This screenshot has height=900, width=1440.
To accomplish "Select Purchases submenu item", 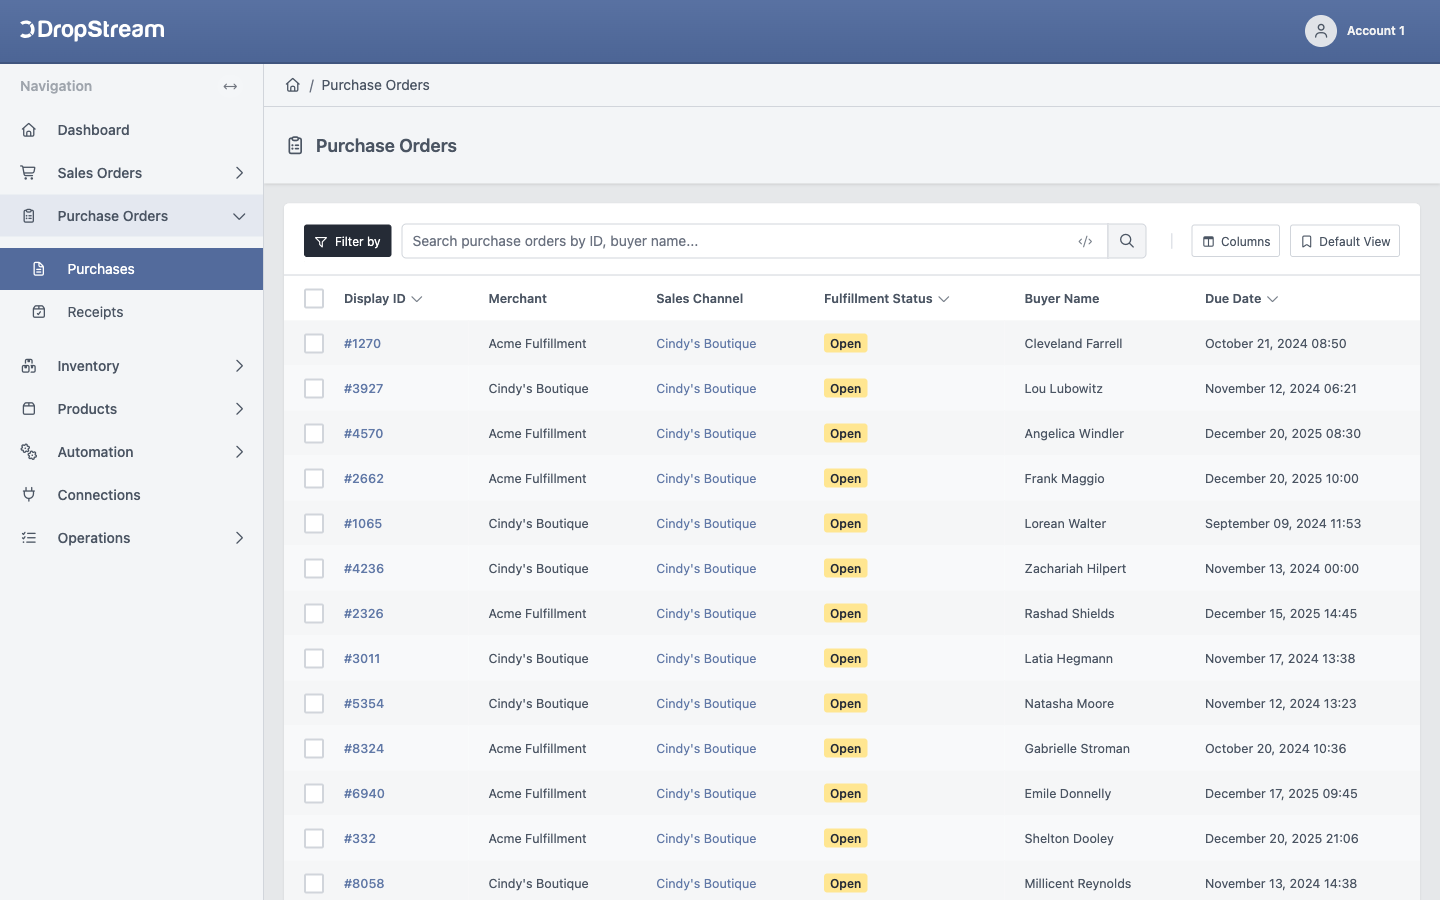I will pos(131,269).
